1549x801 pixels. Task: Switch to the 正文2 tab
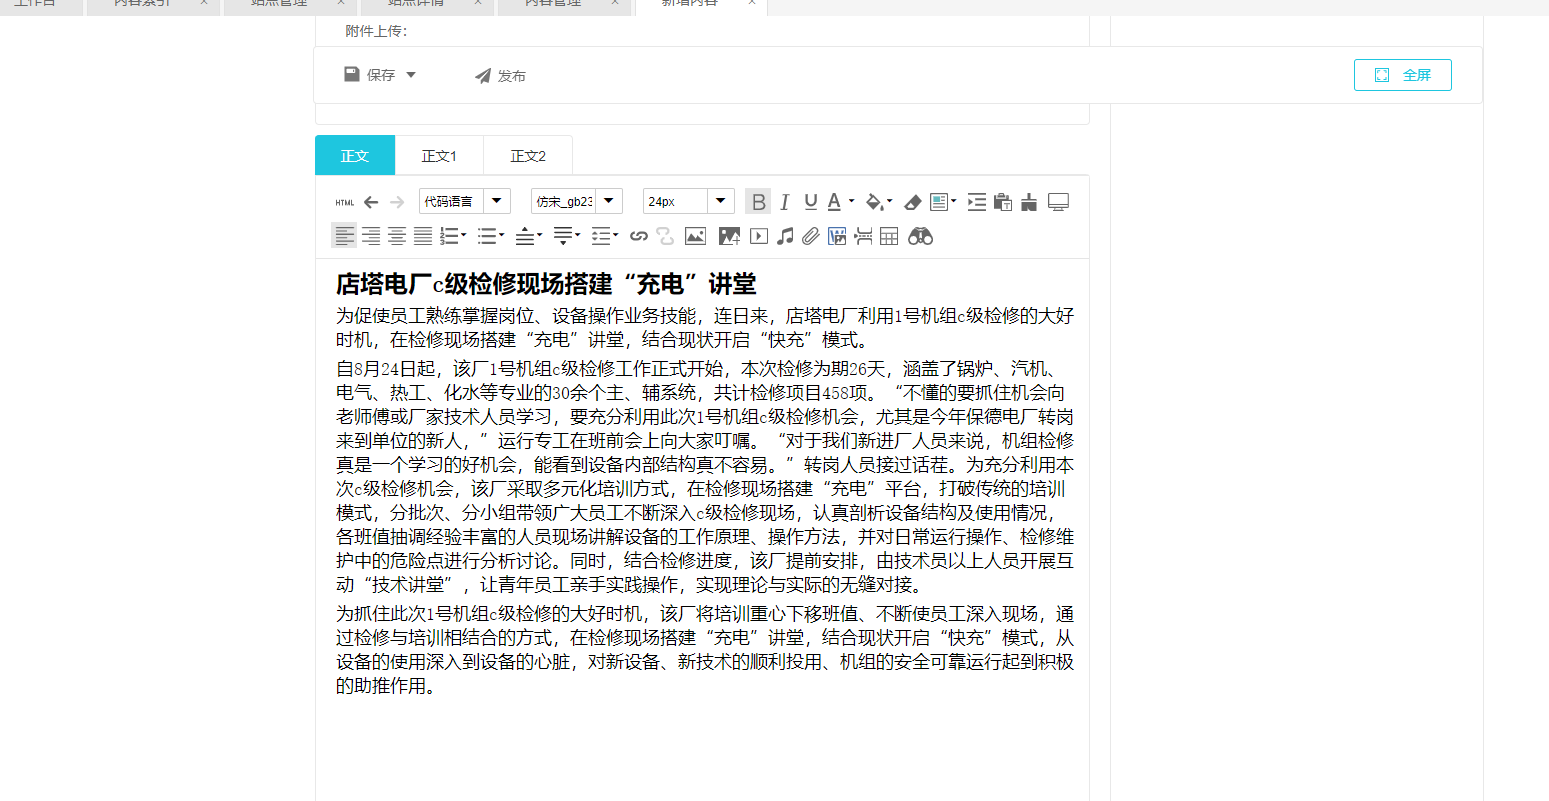coord(528,156)
